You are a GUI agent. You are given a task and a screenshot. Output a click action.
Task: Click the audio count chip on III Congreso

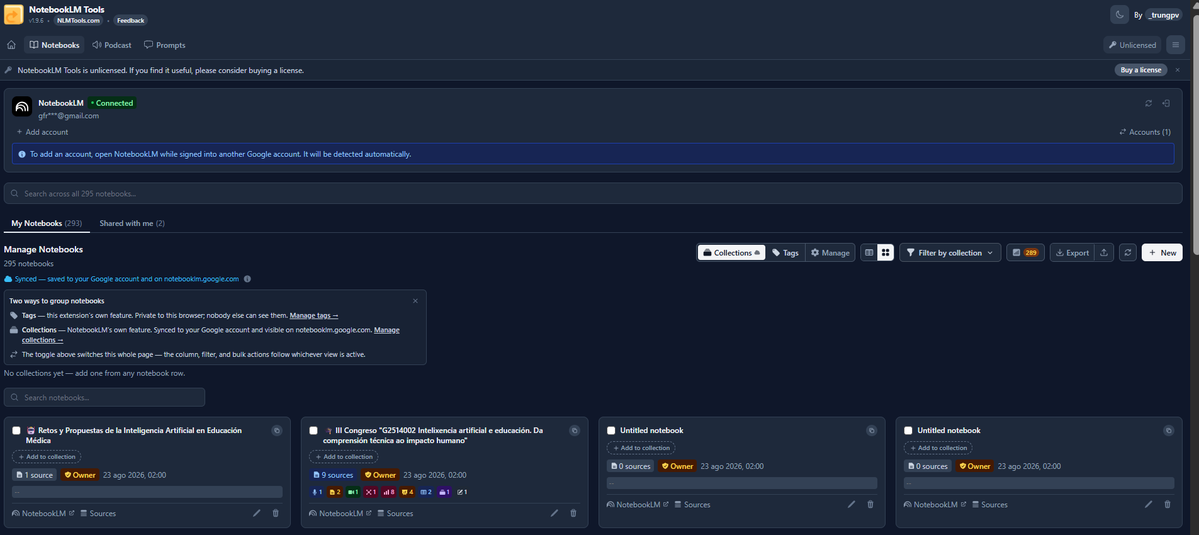point(317,491)
